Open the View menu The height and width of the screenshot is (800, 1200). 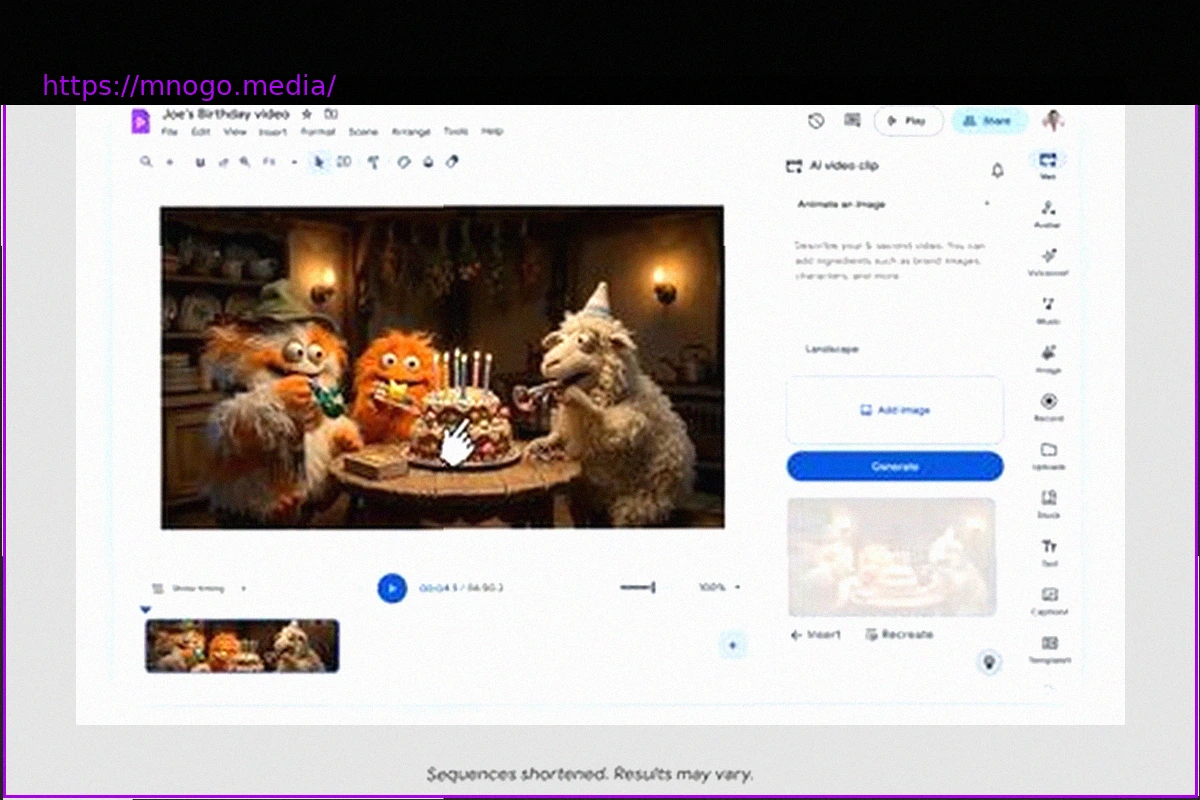click(x=235, y=132)
